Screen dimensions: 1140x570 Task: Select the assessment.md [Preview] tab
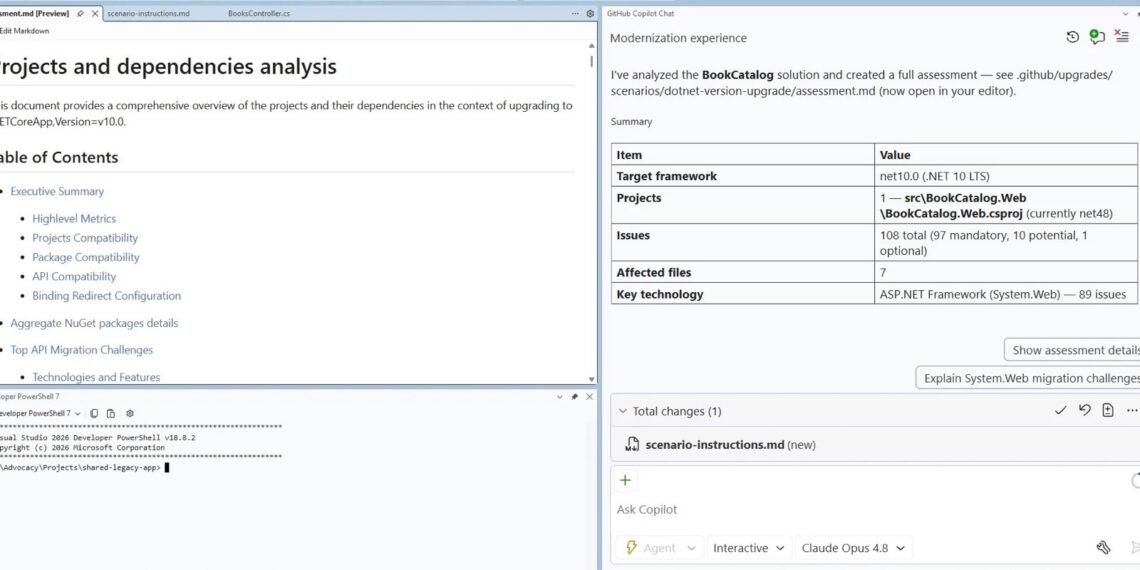(35, 14)
